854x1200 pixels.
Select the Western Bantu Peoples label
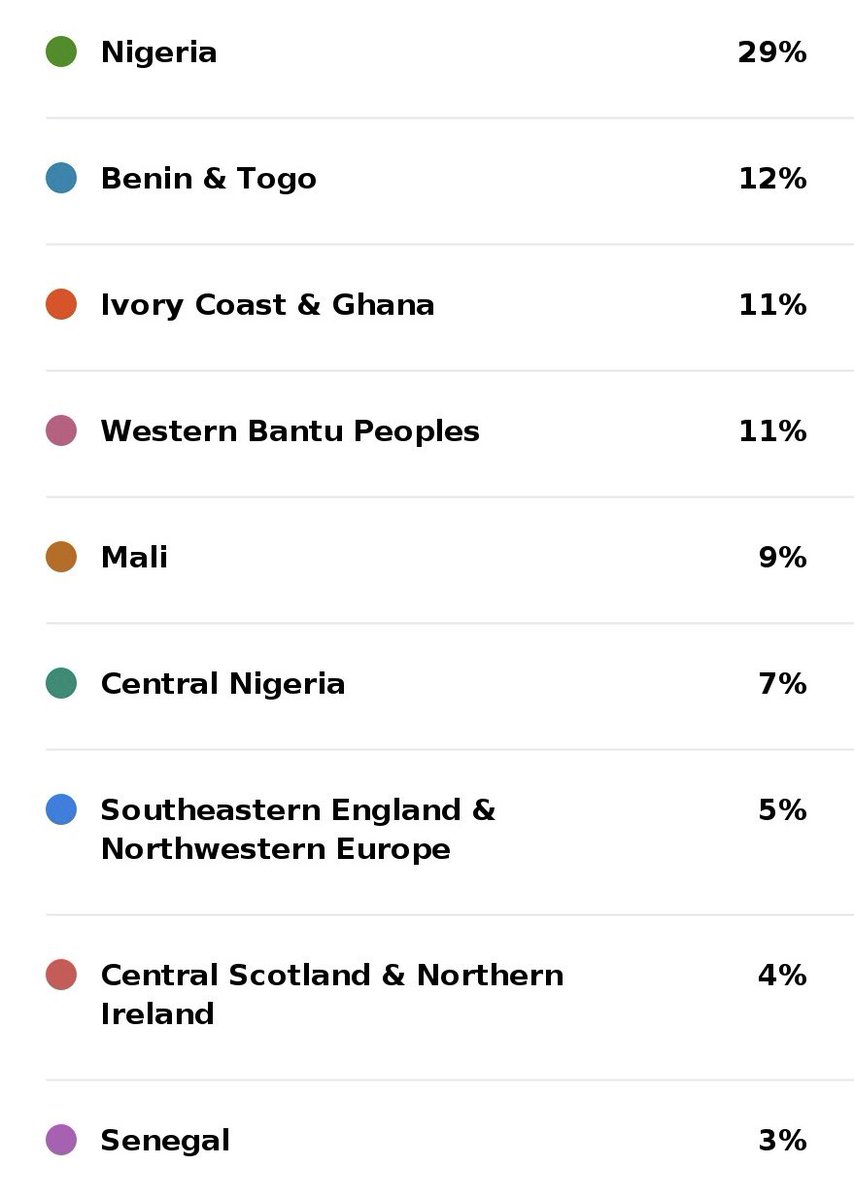pyautogui.click(x=290, y=431)
